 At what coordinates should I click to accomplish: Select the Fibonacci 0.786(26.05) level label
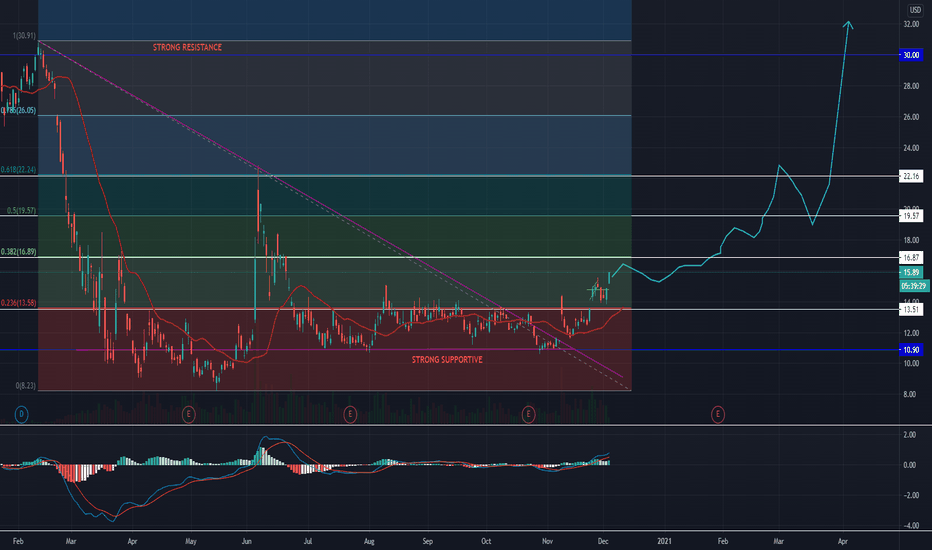coord(18,111)
